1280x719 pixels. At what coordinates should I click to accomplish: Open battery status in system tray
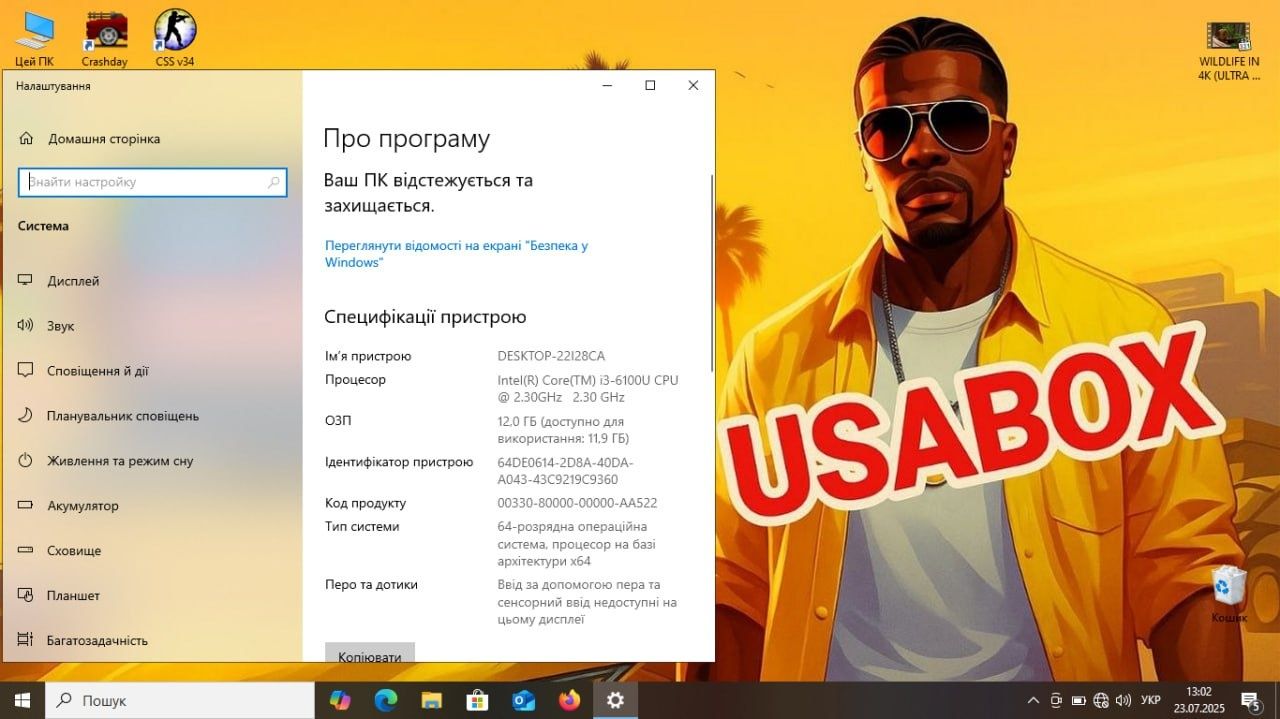[1079, 700]
